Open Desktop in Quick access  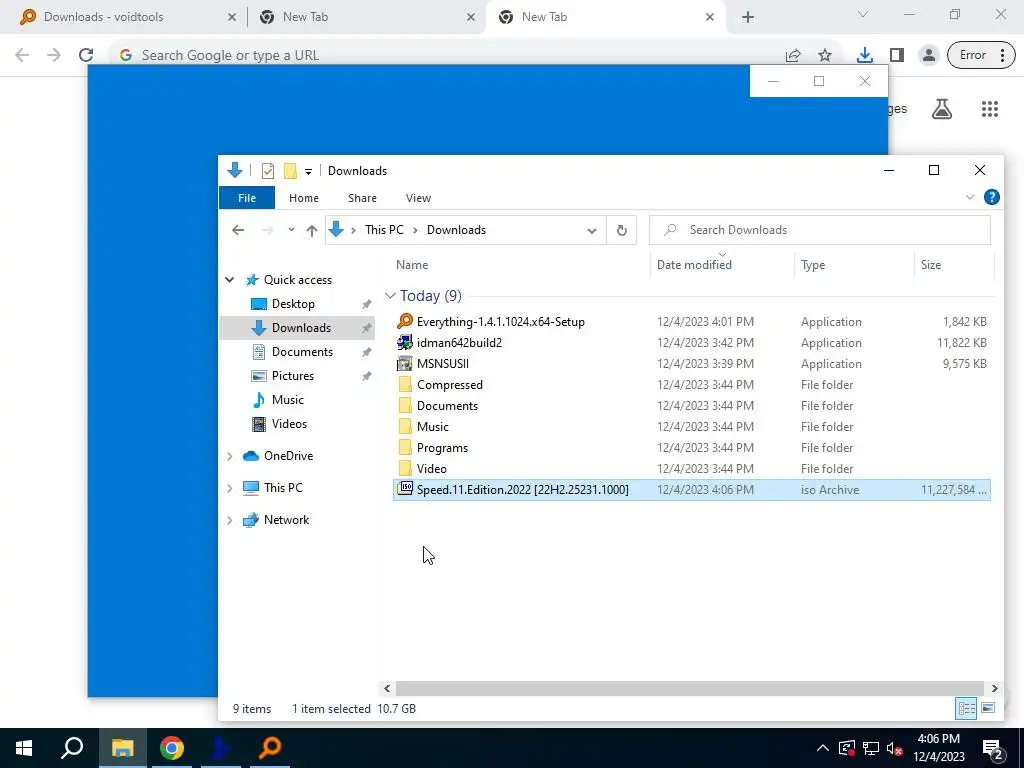(293, 304)
